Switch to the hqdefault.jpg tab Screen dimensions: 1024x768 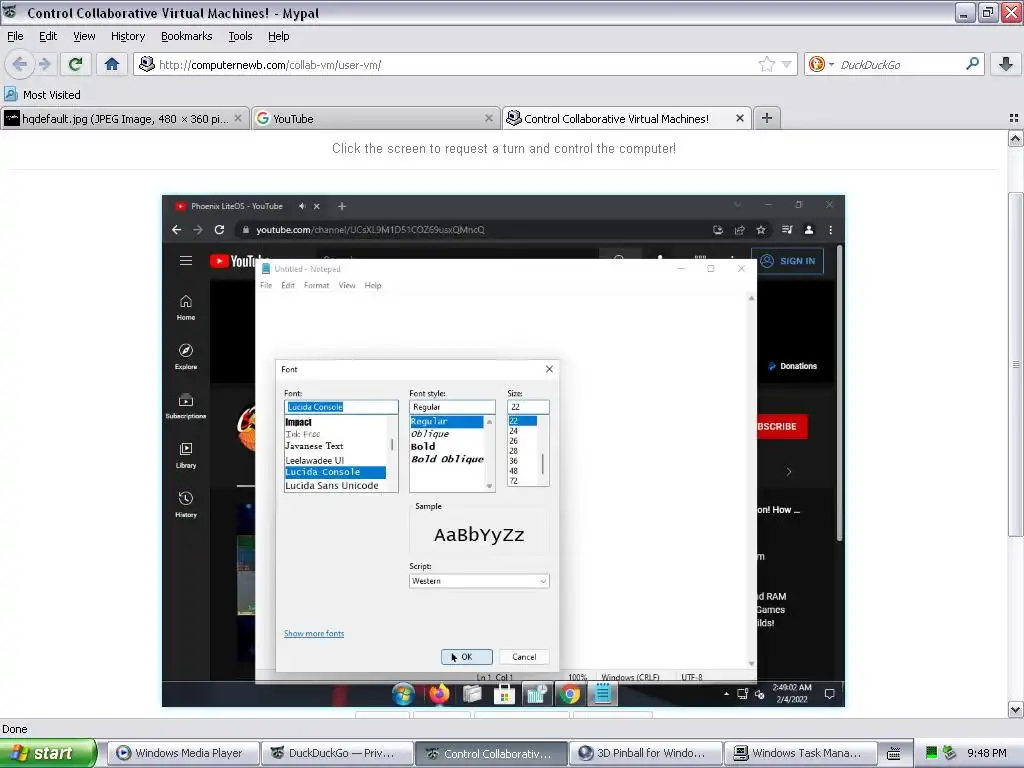[124, 118]
